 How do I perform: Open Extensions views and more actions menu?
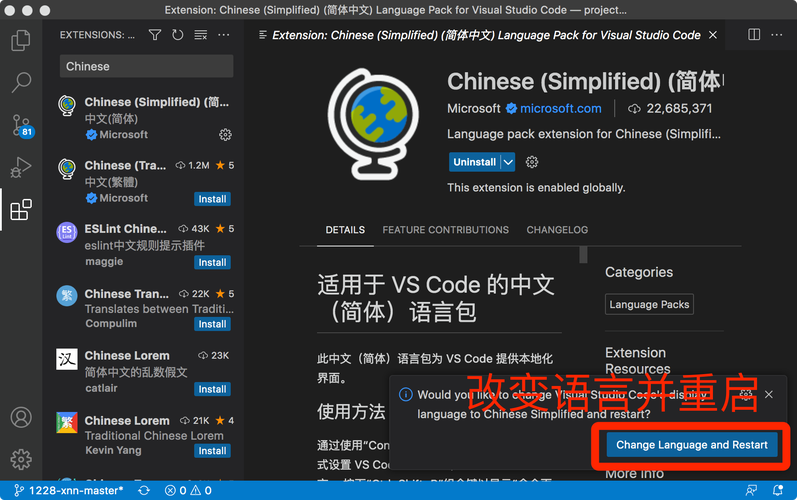click(x=224, y=35)
